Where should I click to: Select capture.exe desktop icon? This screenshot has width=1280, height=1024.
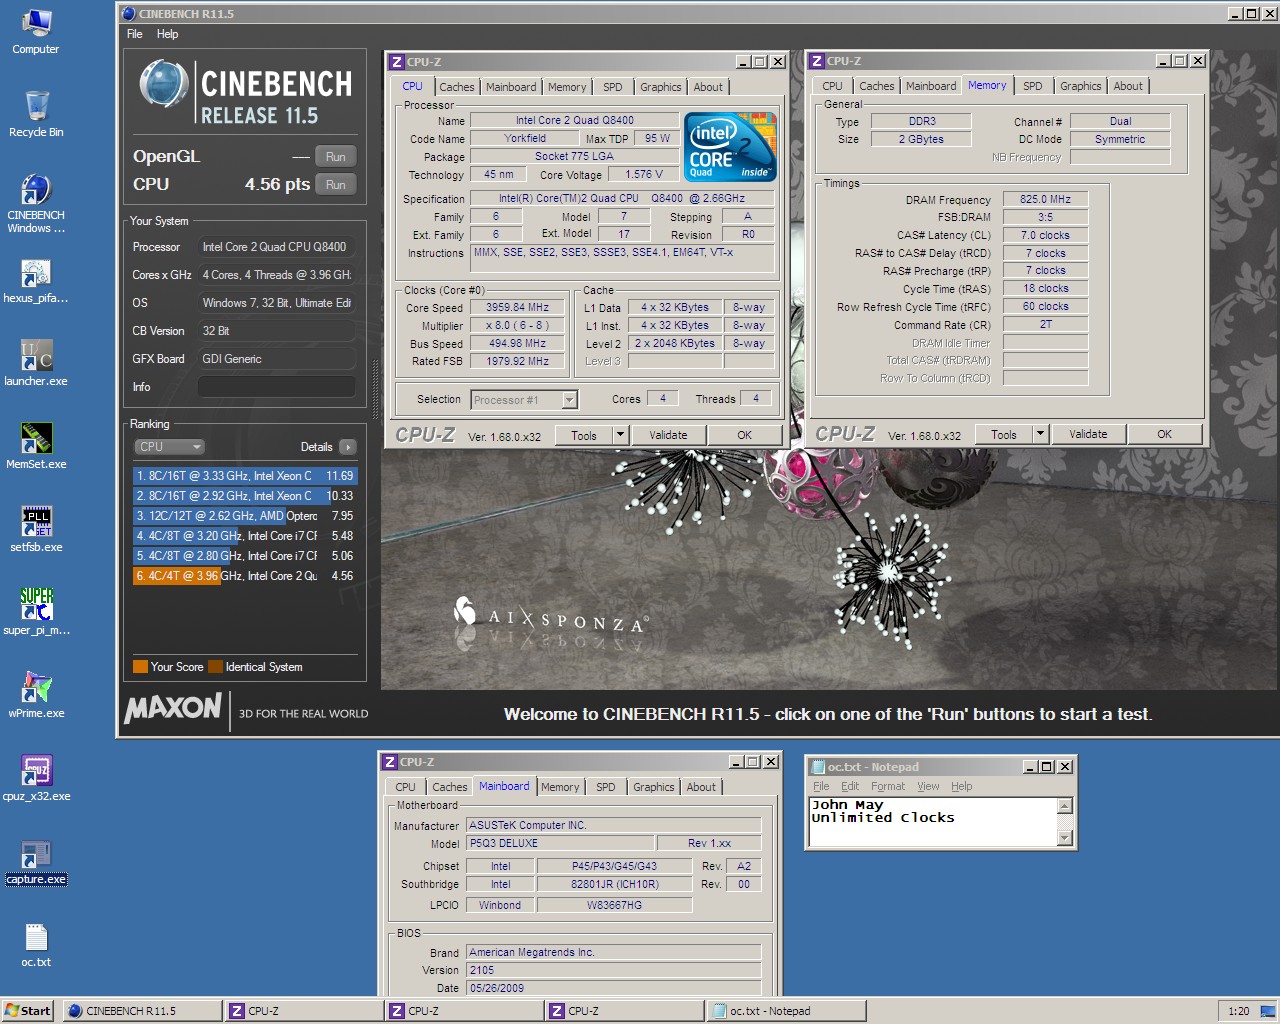(36, 862)
